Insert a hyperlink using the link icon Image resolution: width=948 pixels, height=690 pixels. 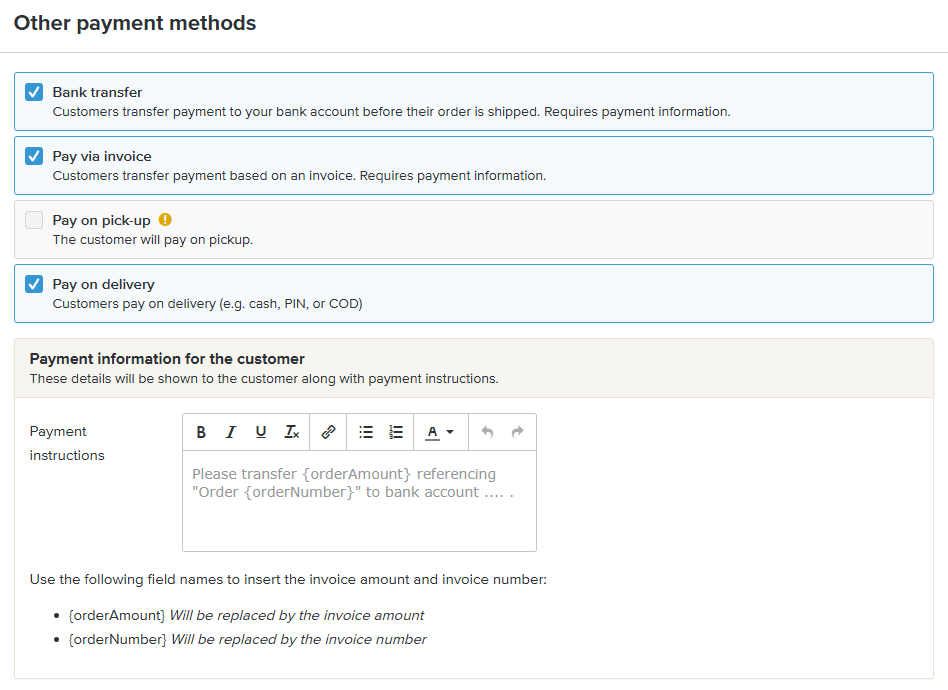tap(328, 432)
